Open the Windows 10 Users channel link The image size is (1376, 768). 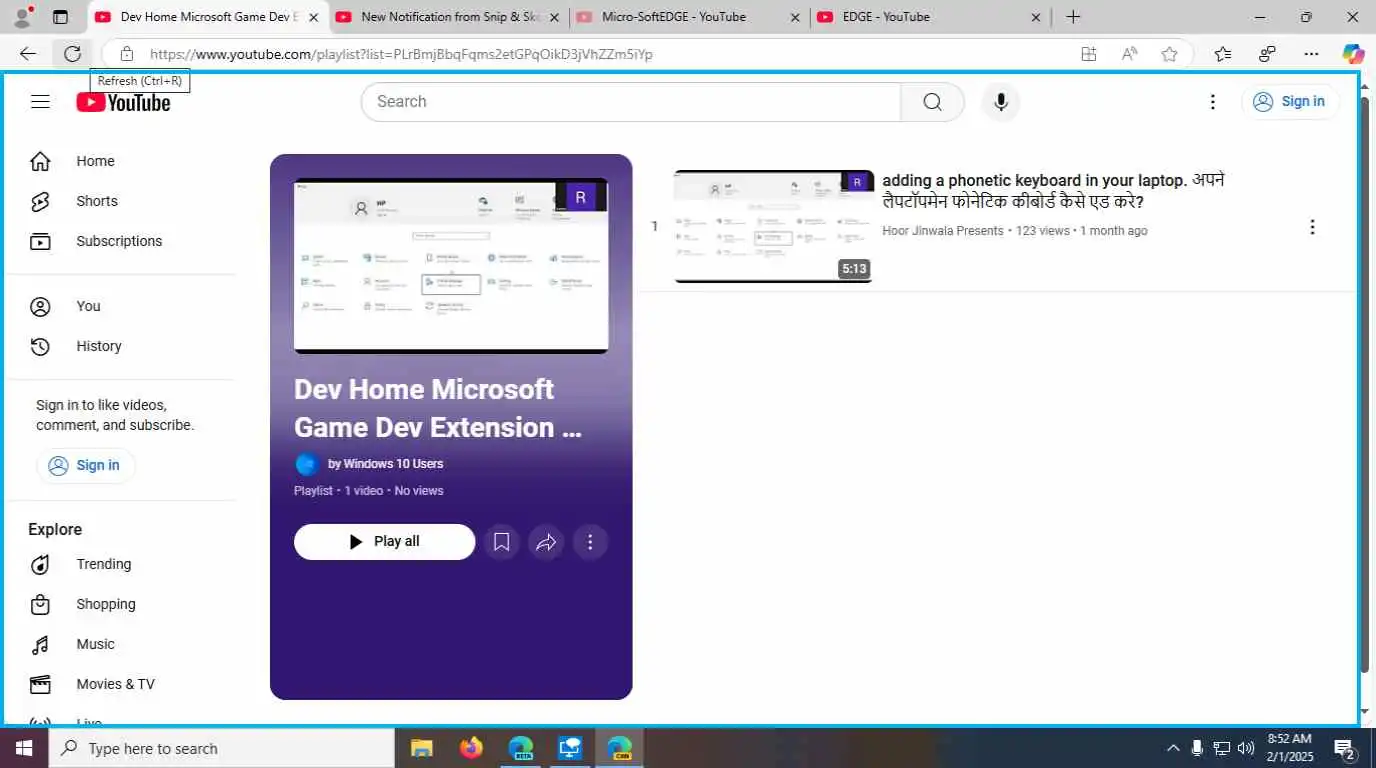pyautogui.click(x=385, y=464)
